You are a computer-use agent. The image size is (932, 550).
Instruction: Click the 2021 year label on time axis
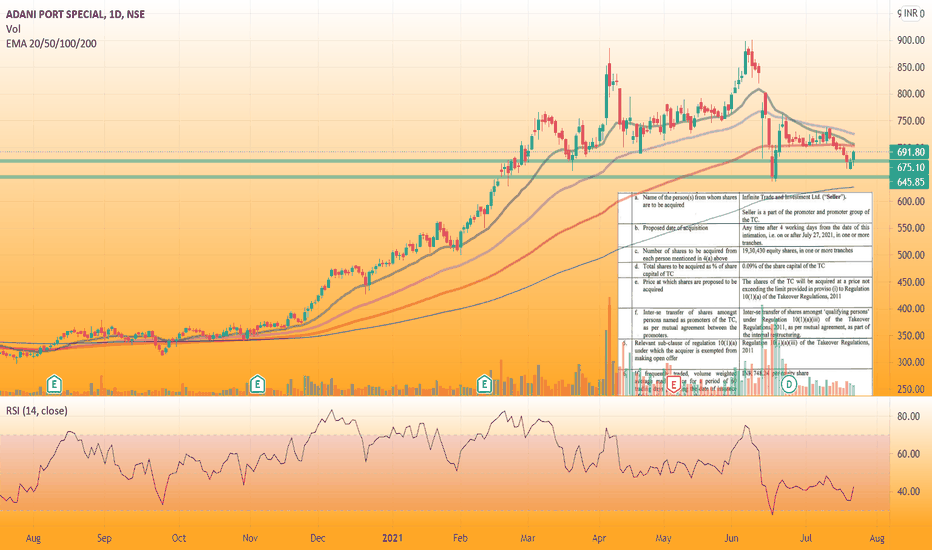pyautogui.click(x=392, y=538)
